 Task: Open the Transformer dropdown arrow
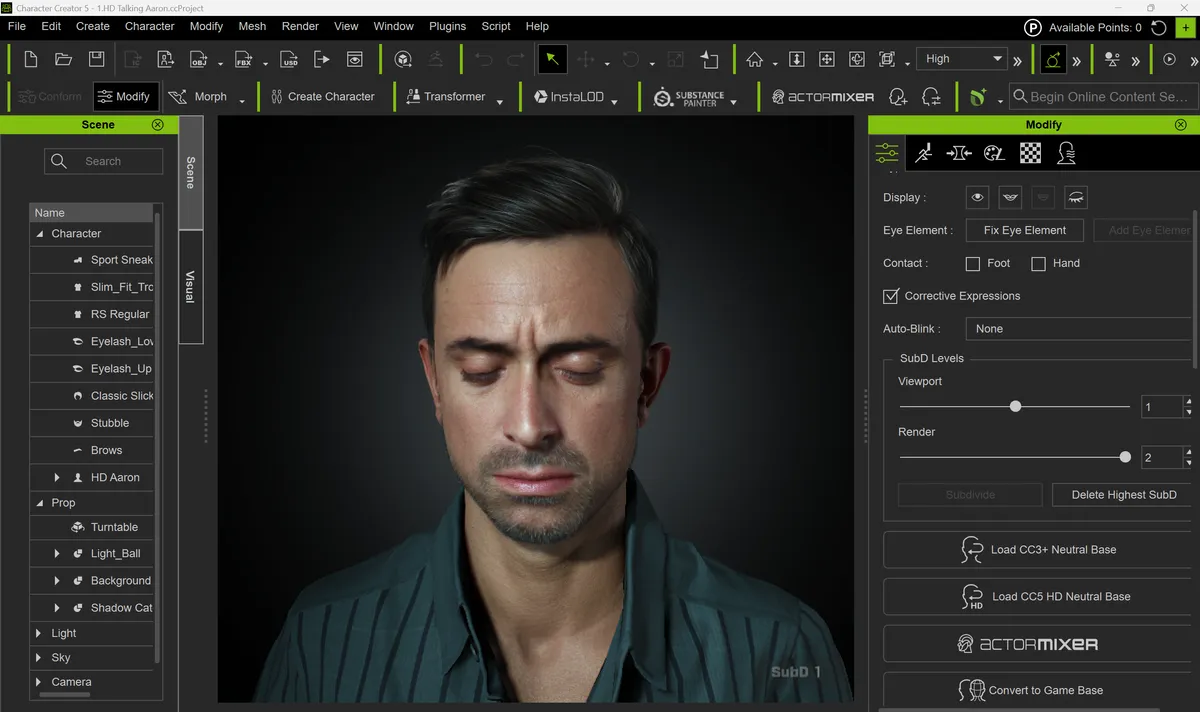point(499,101)
